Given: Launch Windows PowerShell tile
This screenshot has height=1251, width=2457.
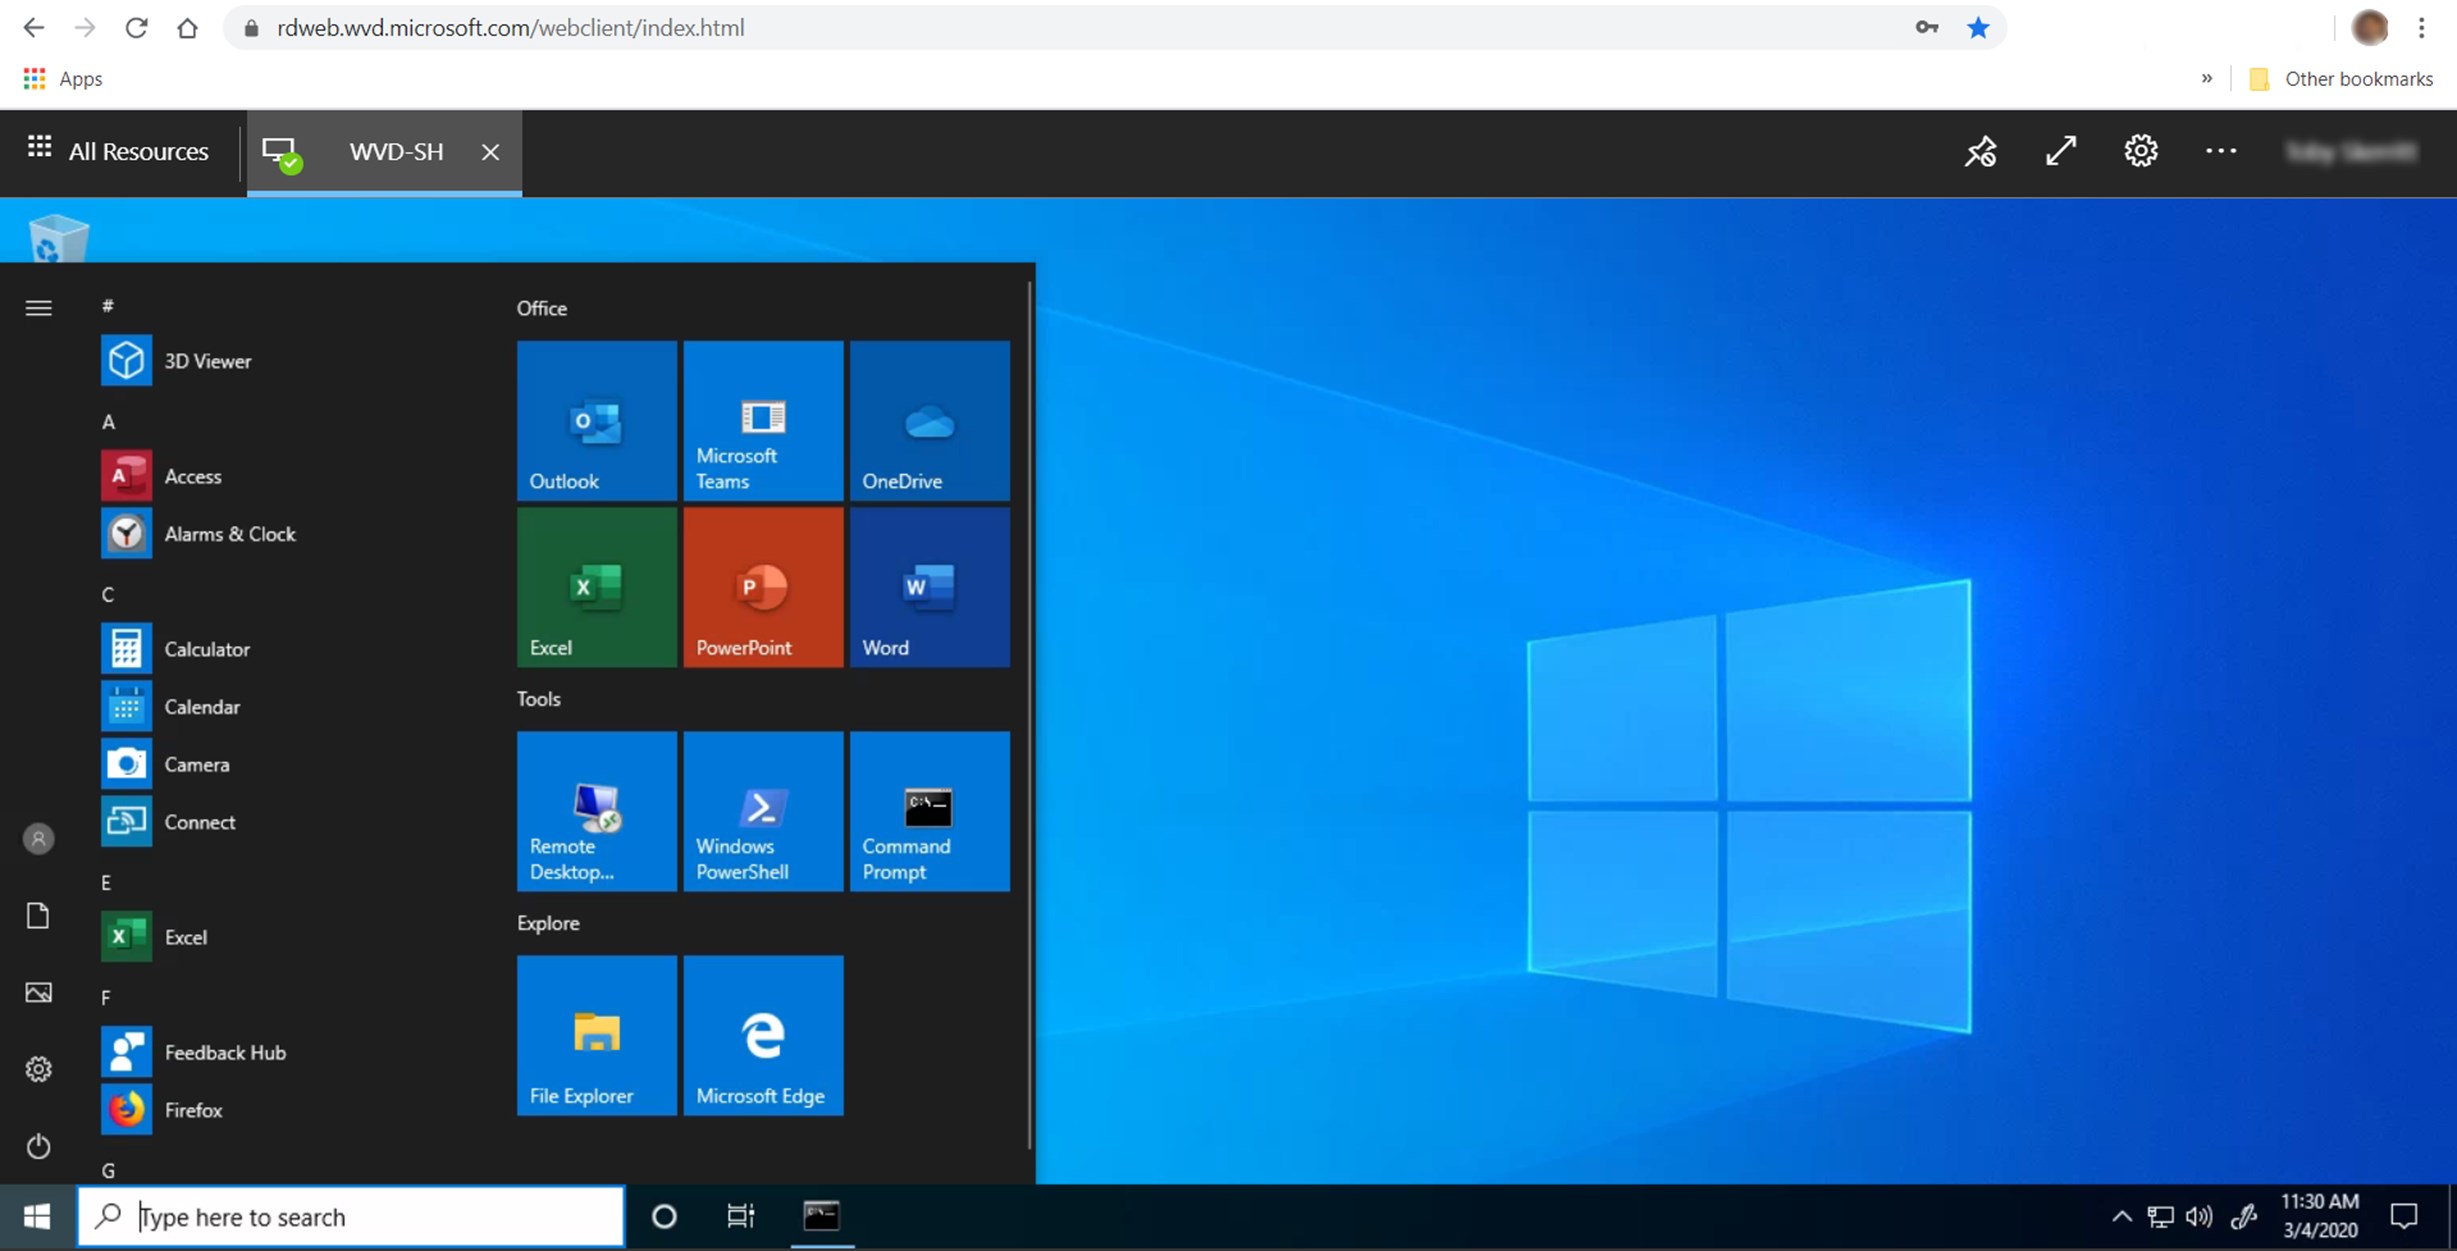Looking at the screenshot, I should click(x=763, y=811).
